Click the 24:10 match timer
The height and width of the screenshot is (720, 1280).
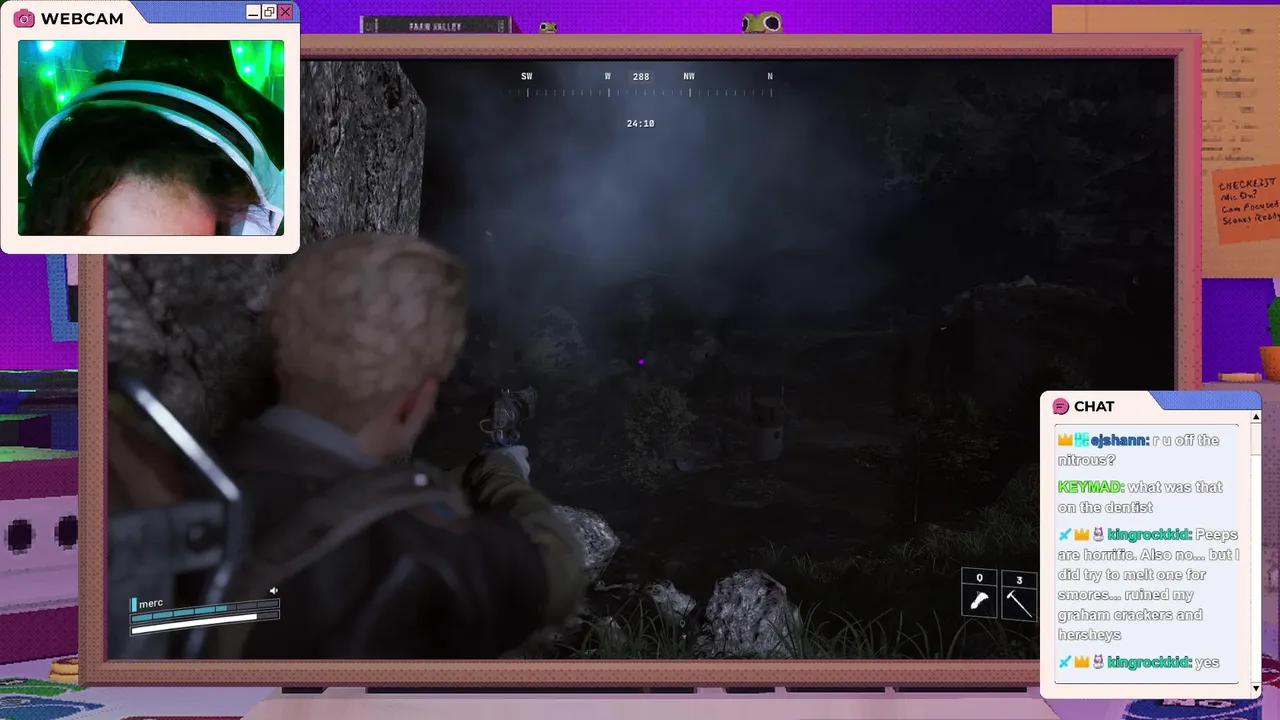click(640, 124)
